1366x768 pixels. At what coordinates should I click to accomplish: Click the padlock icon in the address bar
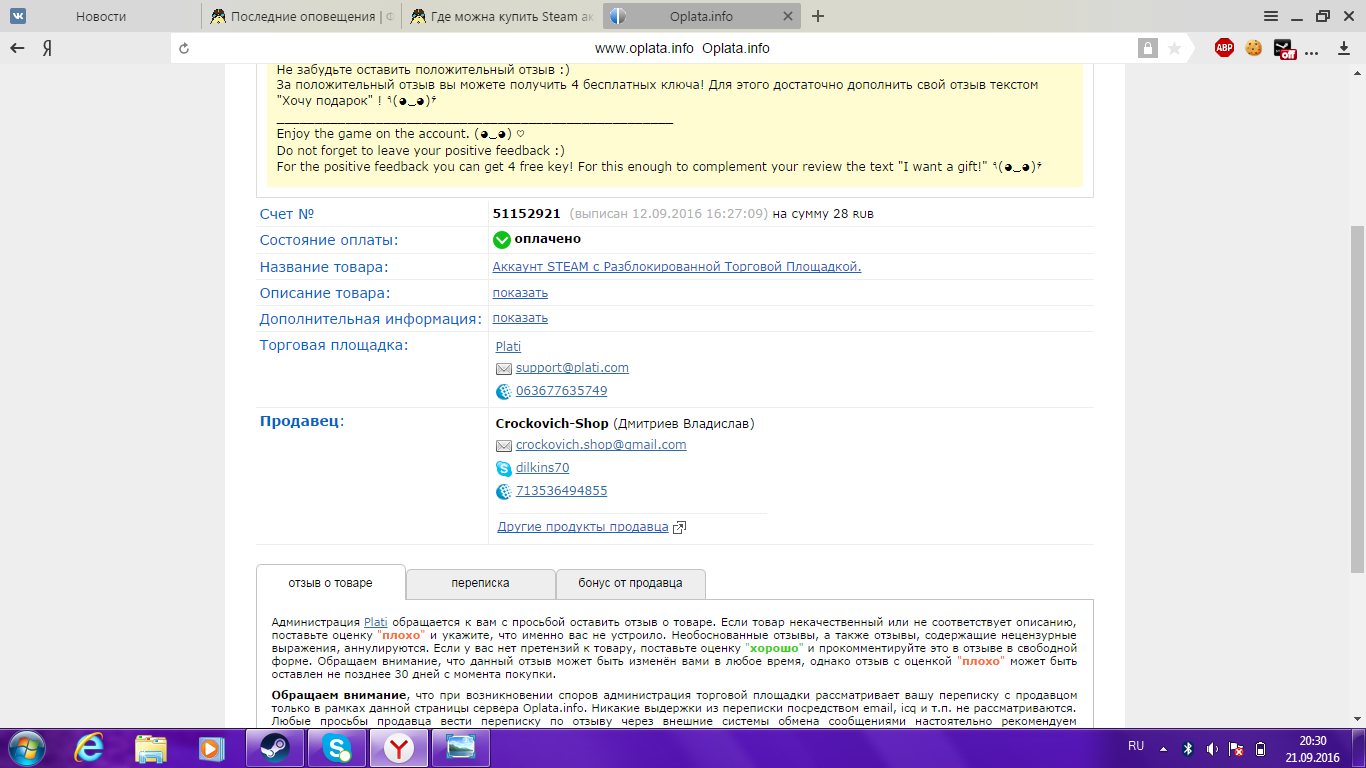click(x=1148, y=48)
